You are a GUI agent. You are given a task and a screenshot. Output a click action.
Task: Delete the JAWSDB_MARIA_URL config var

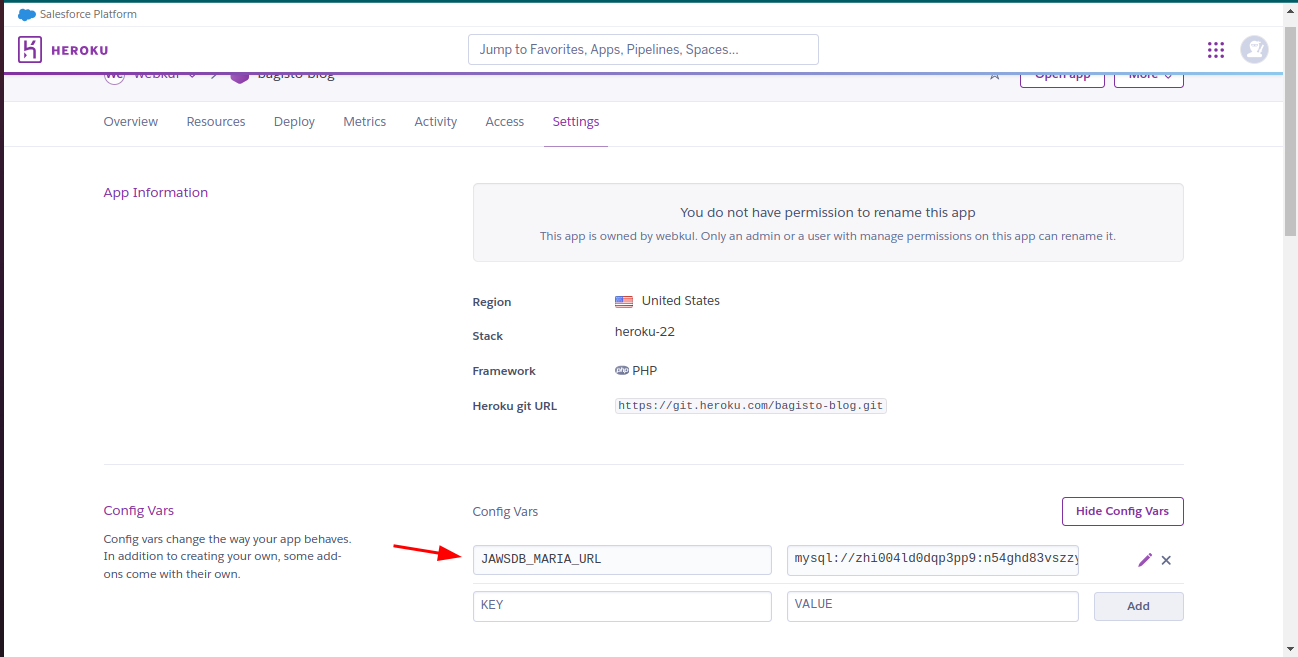1166,560
